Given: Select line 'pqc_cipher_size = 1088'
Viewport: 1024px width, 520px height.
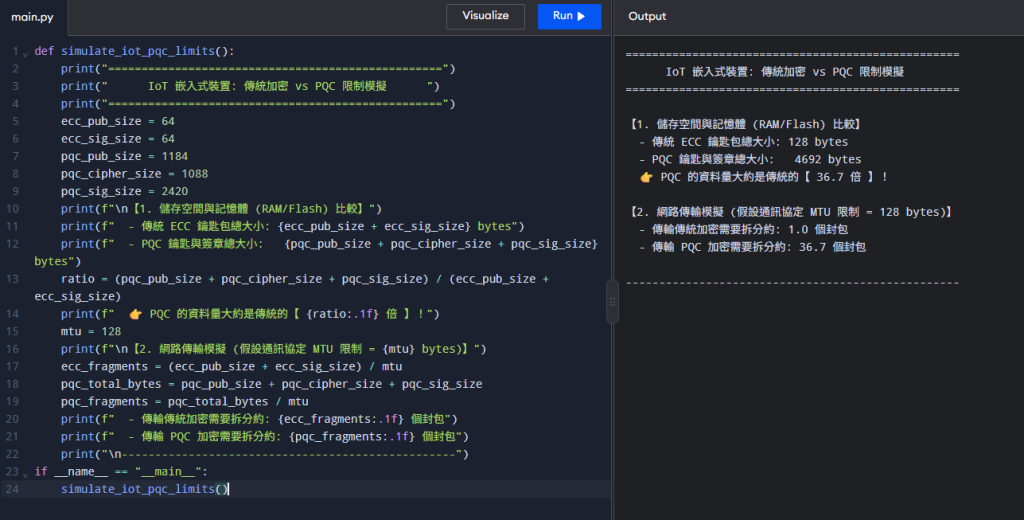Looking at the screenshot, I should click(135, 174).
